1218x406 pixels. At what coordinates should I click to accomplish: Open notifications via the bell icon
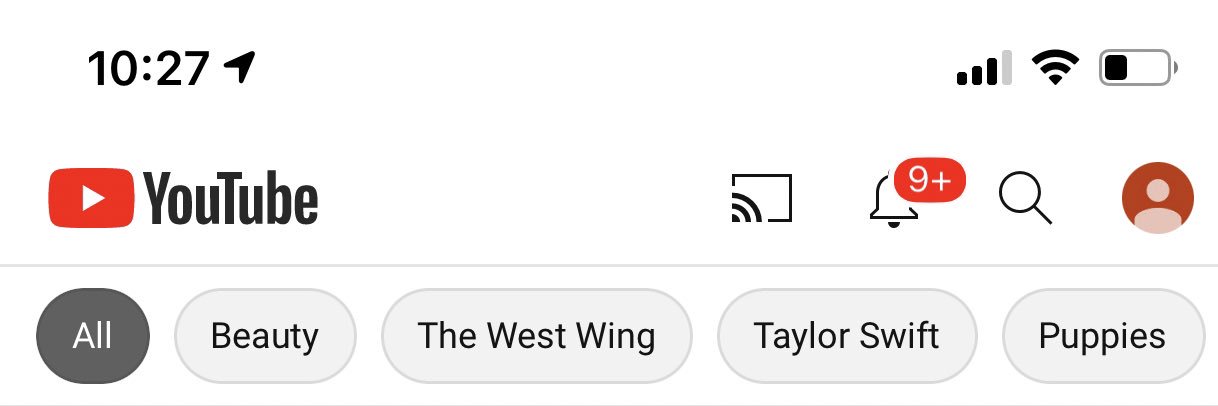[893, 201]
